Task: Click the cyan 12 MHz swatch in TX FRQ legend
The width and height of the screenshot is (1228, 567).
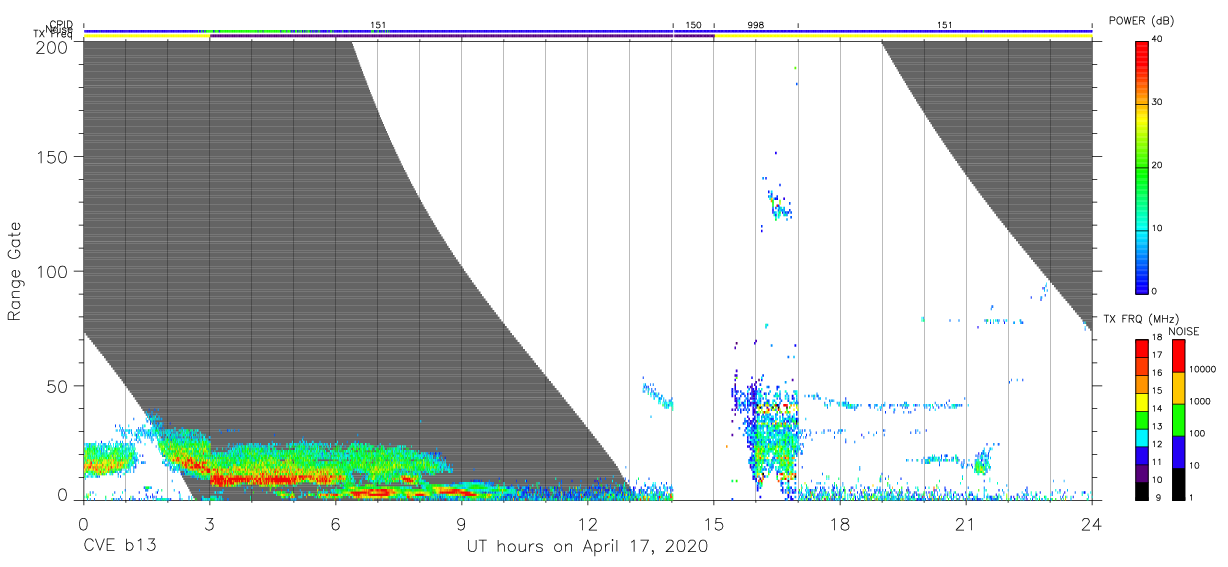Action: pyautogui.click(x=1142, y=436)
